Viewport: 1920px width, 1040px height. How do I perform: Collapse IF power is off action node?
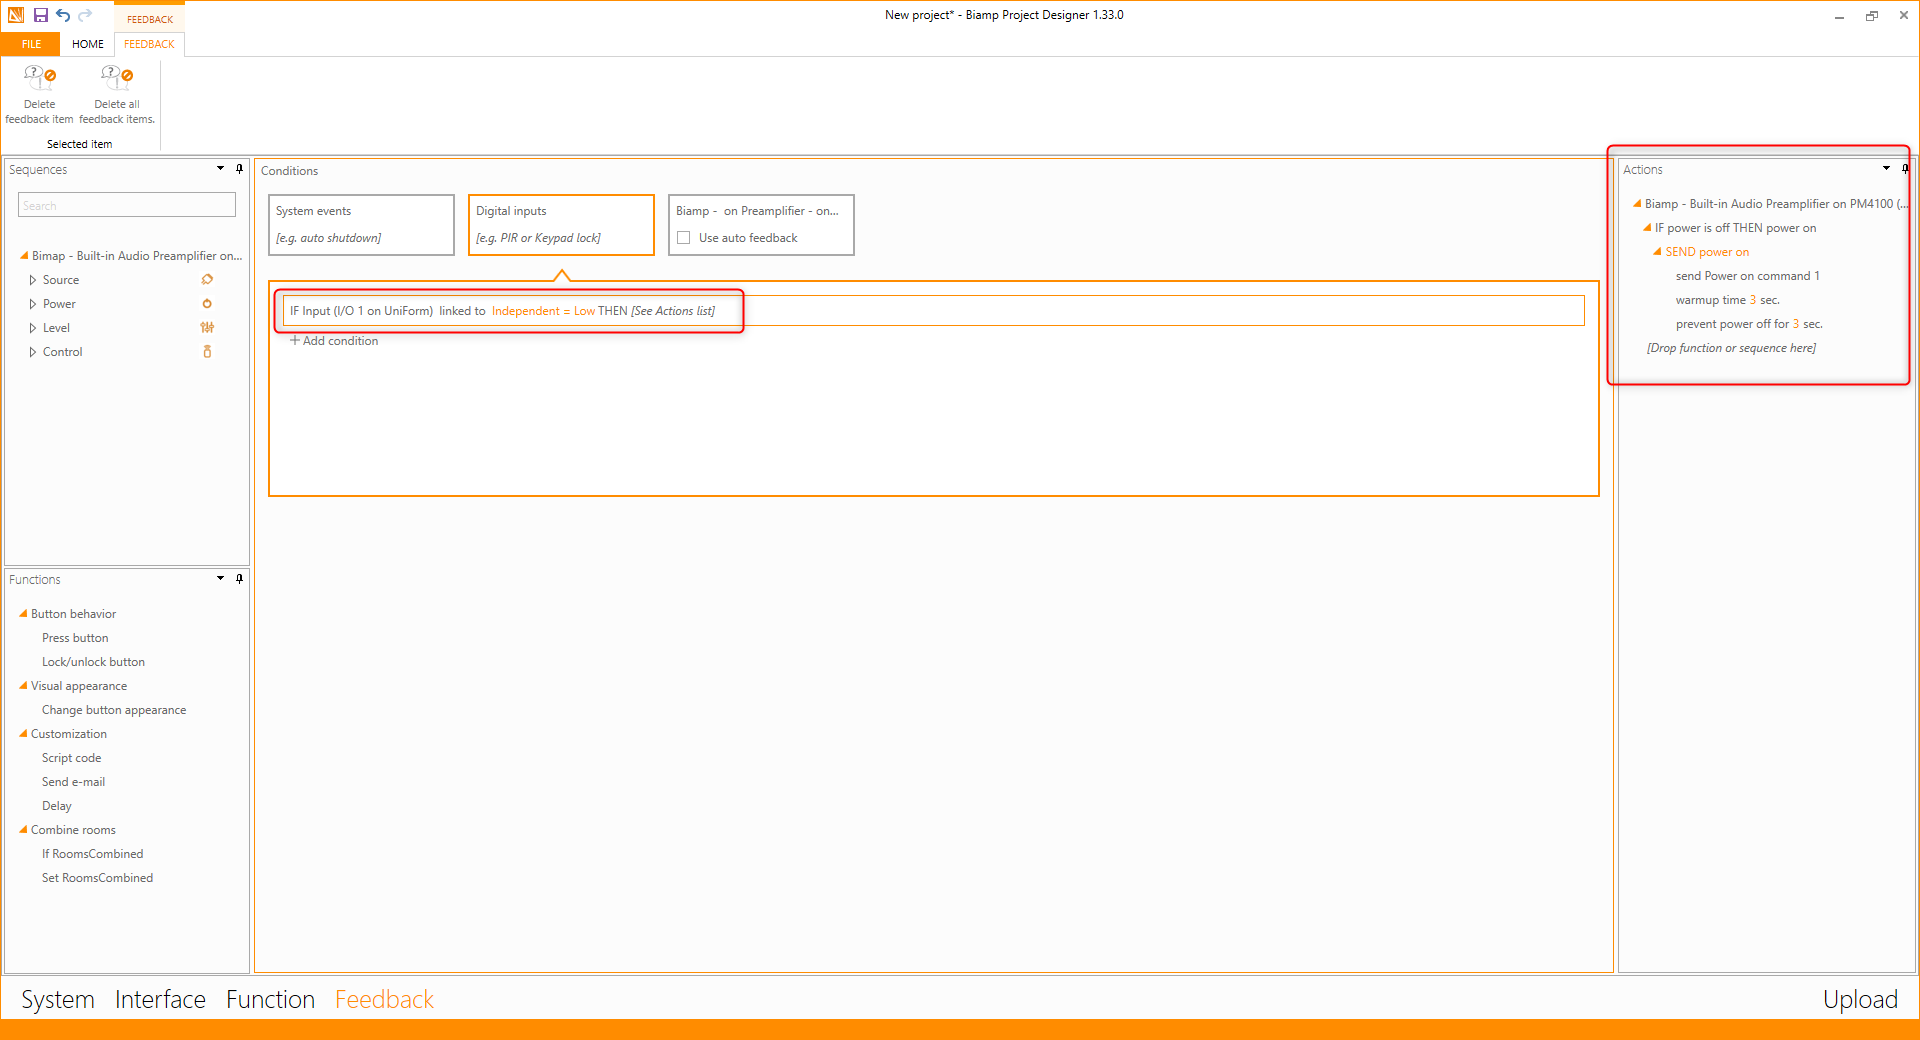(x=1647, y=228)
